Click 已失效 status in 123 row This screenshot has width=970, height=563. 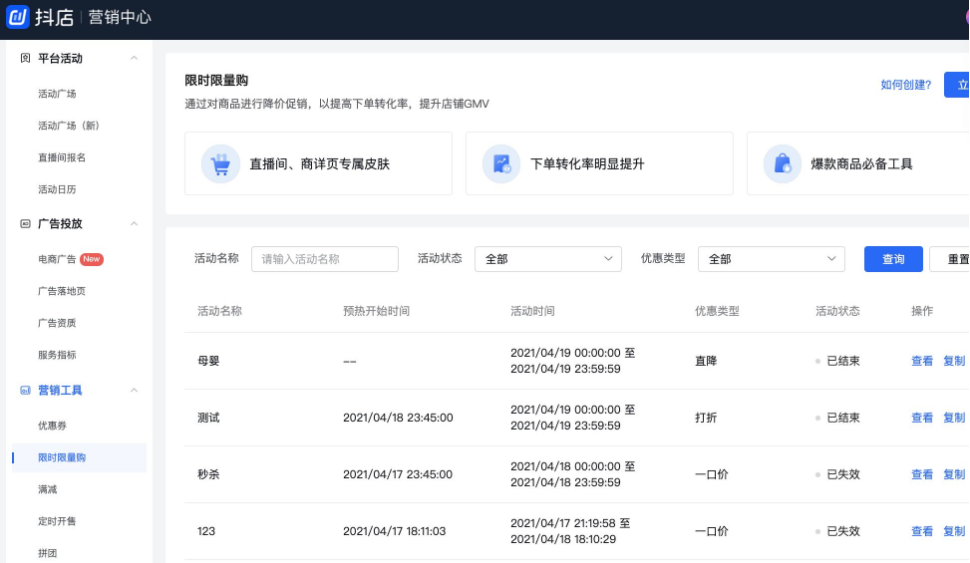pyautogui.click(x=843, y=531)
